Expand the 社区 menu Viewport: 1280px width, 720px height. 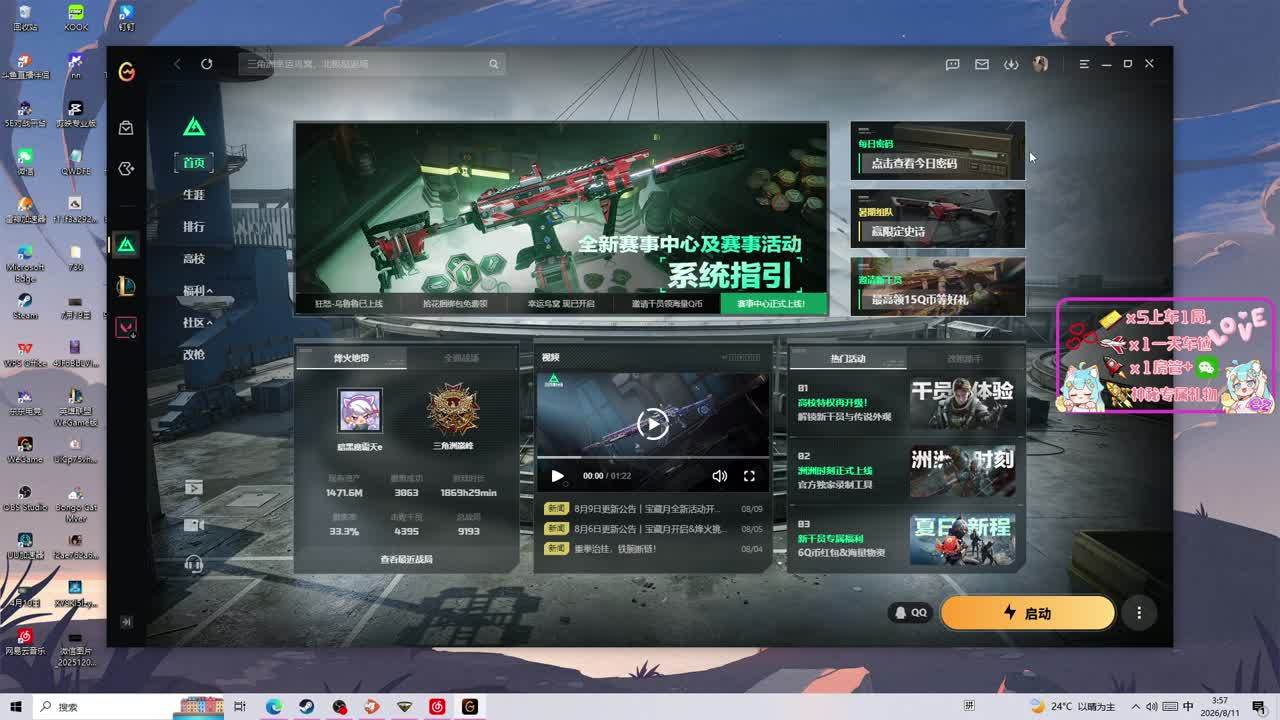click(x=197, y=323)
